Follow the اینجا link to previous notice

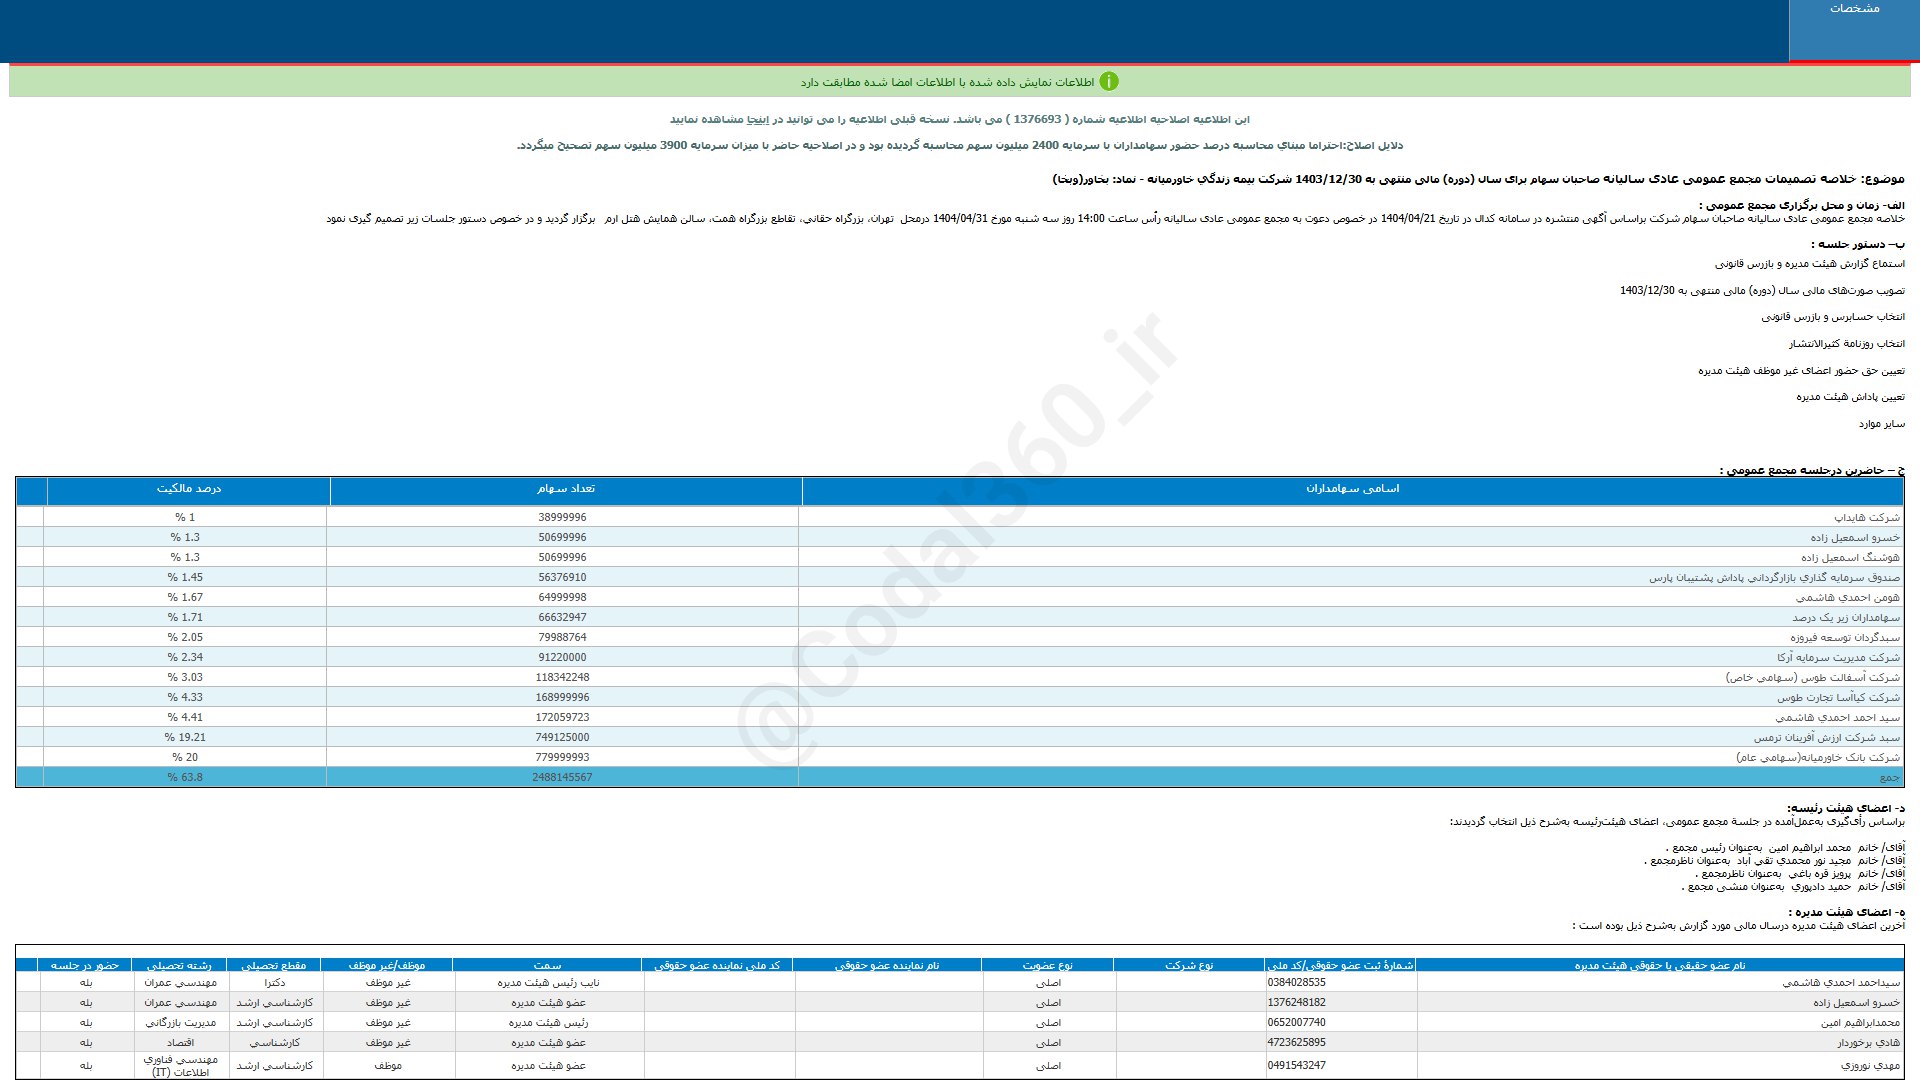point(758,120)
